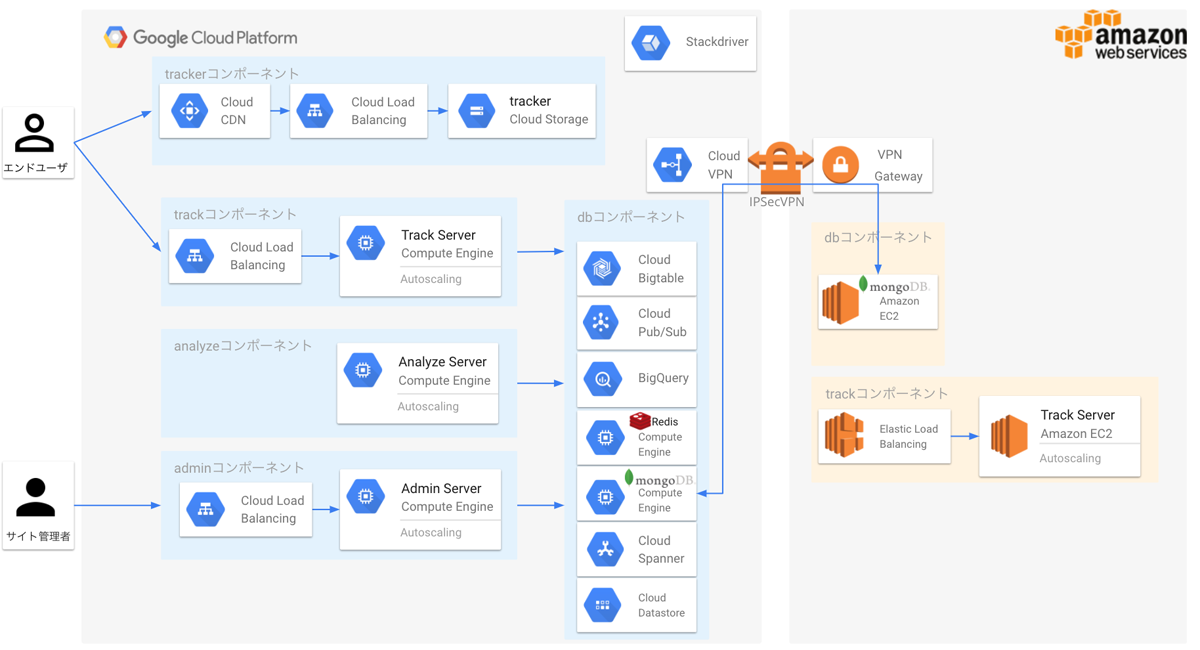Click the Stackdriver icon
Screen dimensions: 1200x650
[x=651, y=42]
